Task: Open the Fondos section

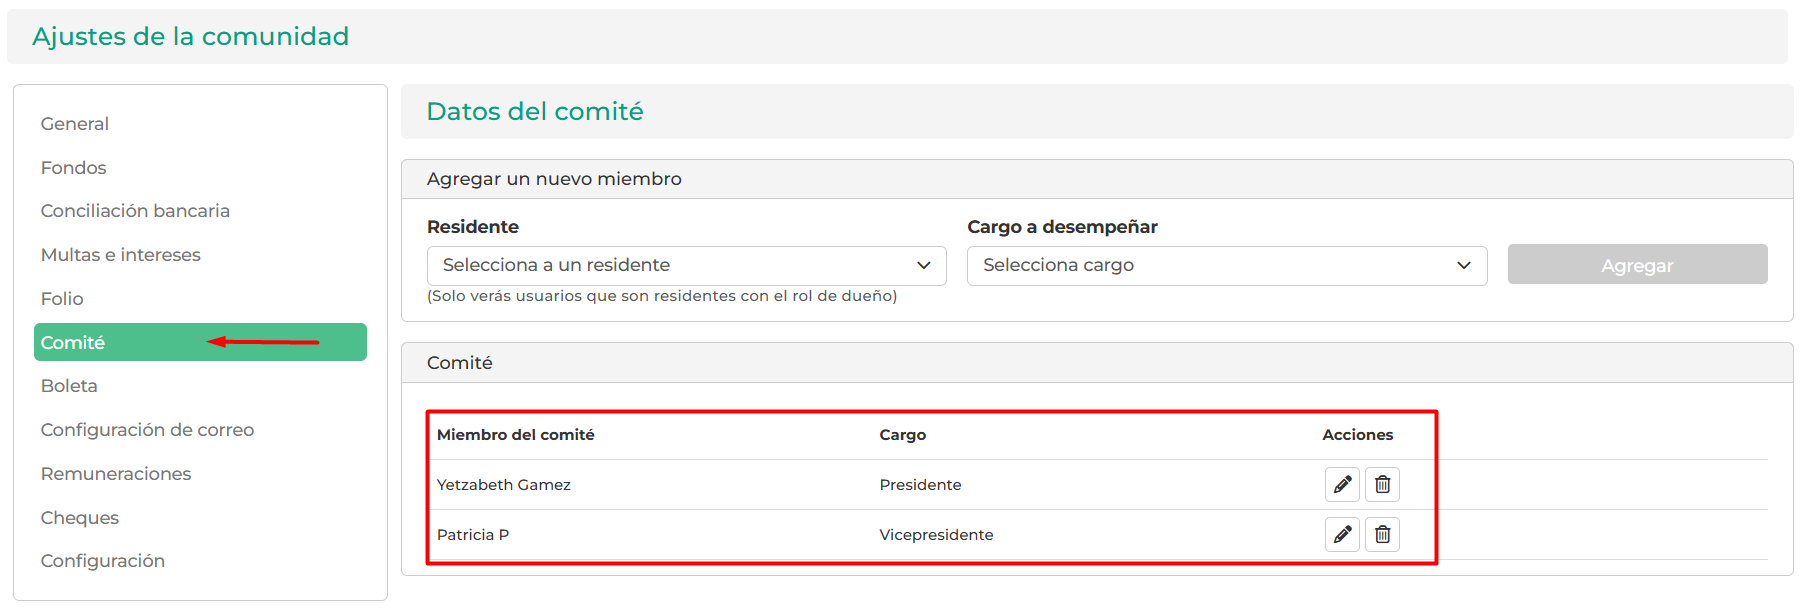Action: [74, 168]
